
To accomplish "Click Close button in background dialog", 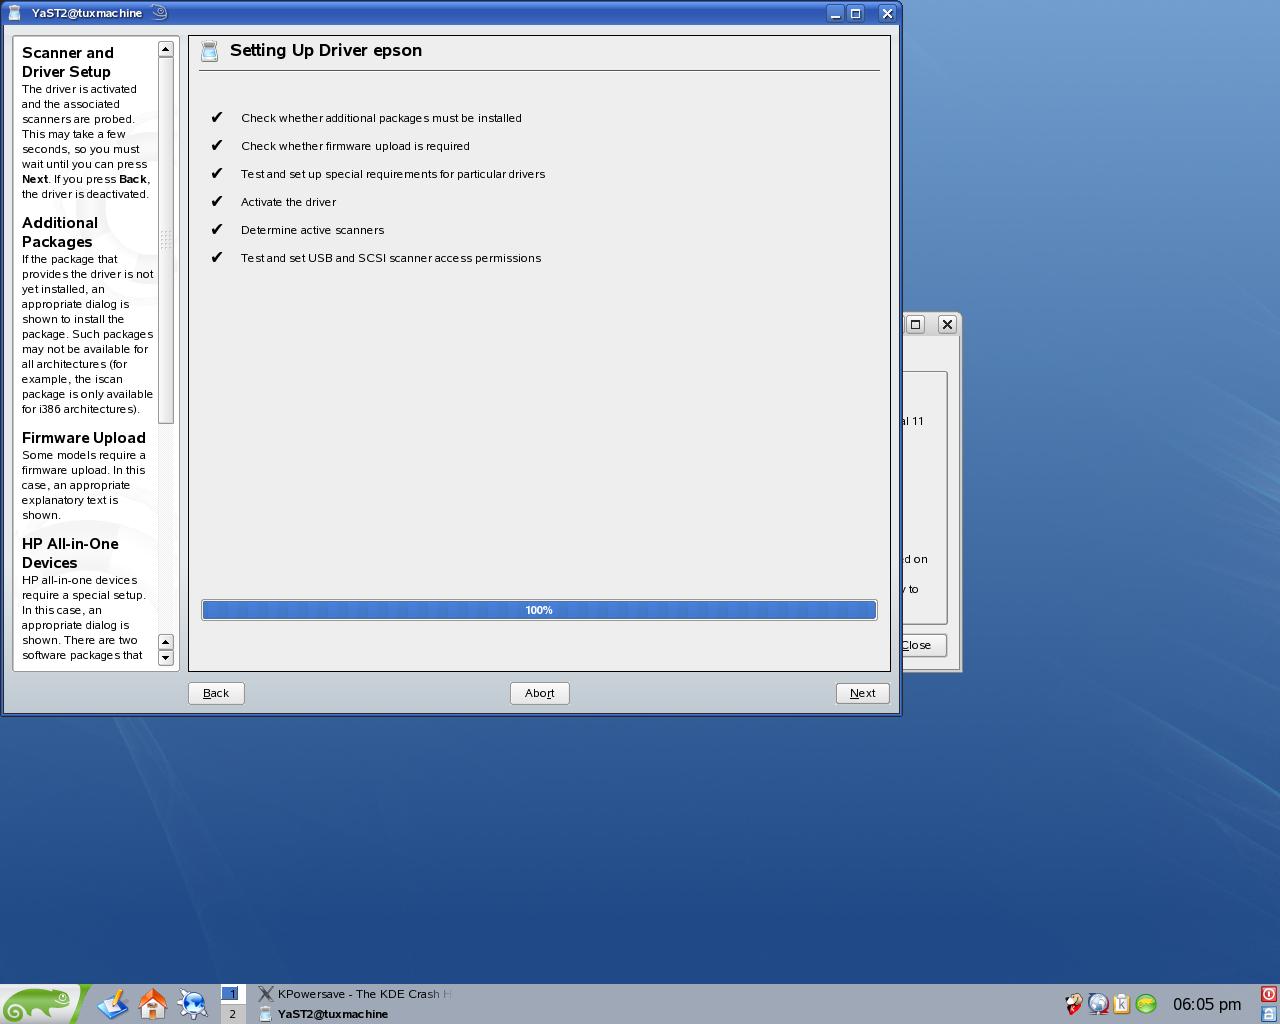I will pyautogui.click(x=924, y=645).
